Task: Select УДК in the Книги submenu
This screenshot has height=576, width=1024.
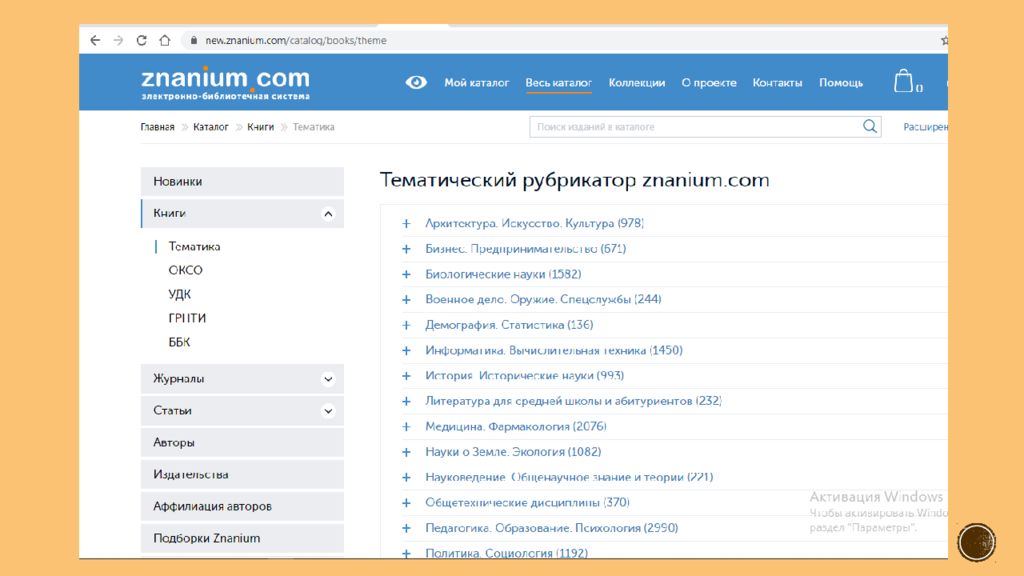Action: click(180, 294)
